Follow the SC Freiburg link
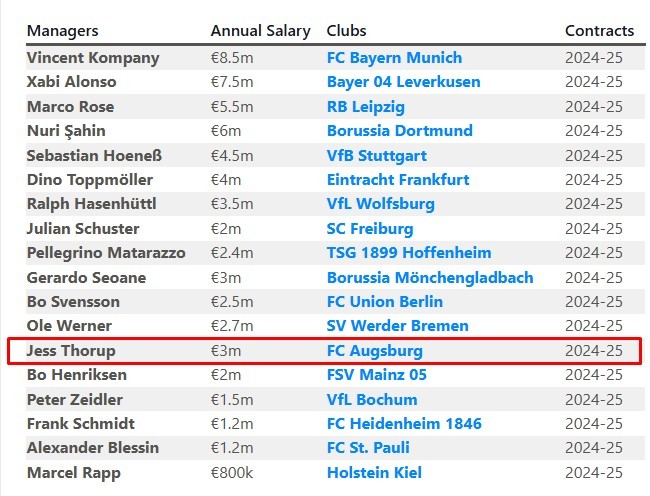This screenshot has width=650, height=496. [369, 229]
